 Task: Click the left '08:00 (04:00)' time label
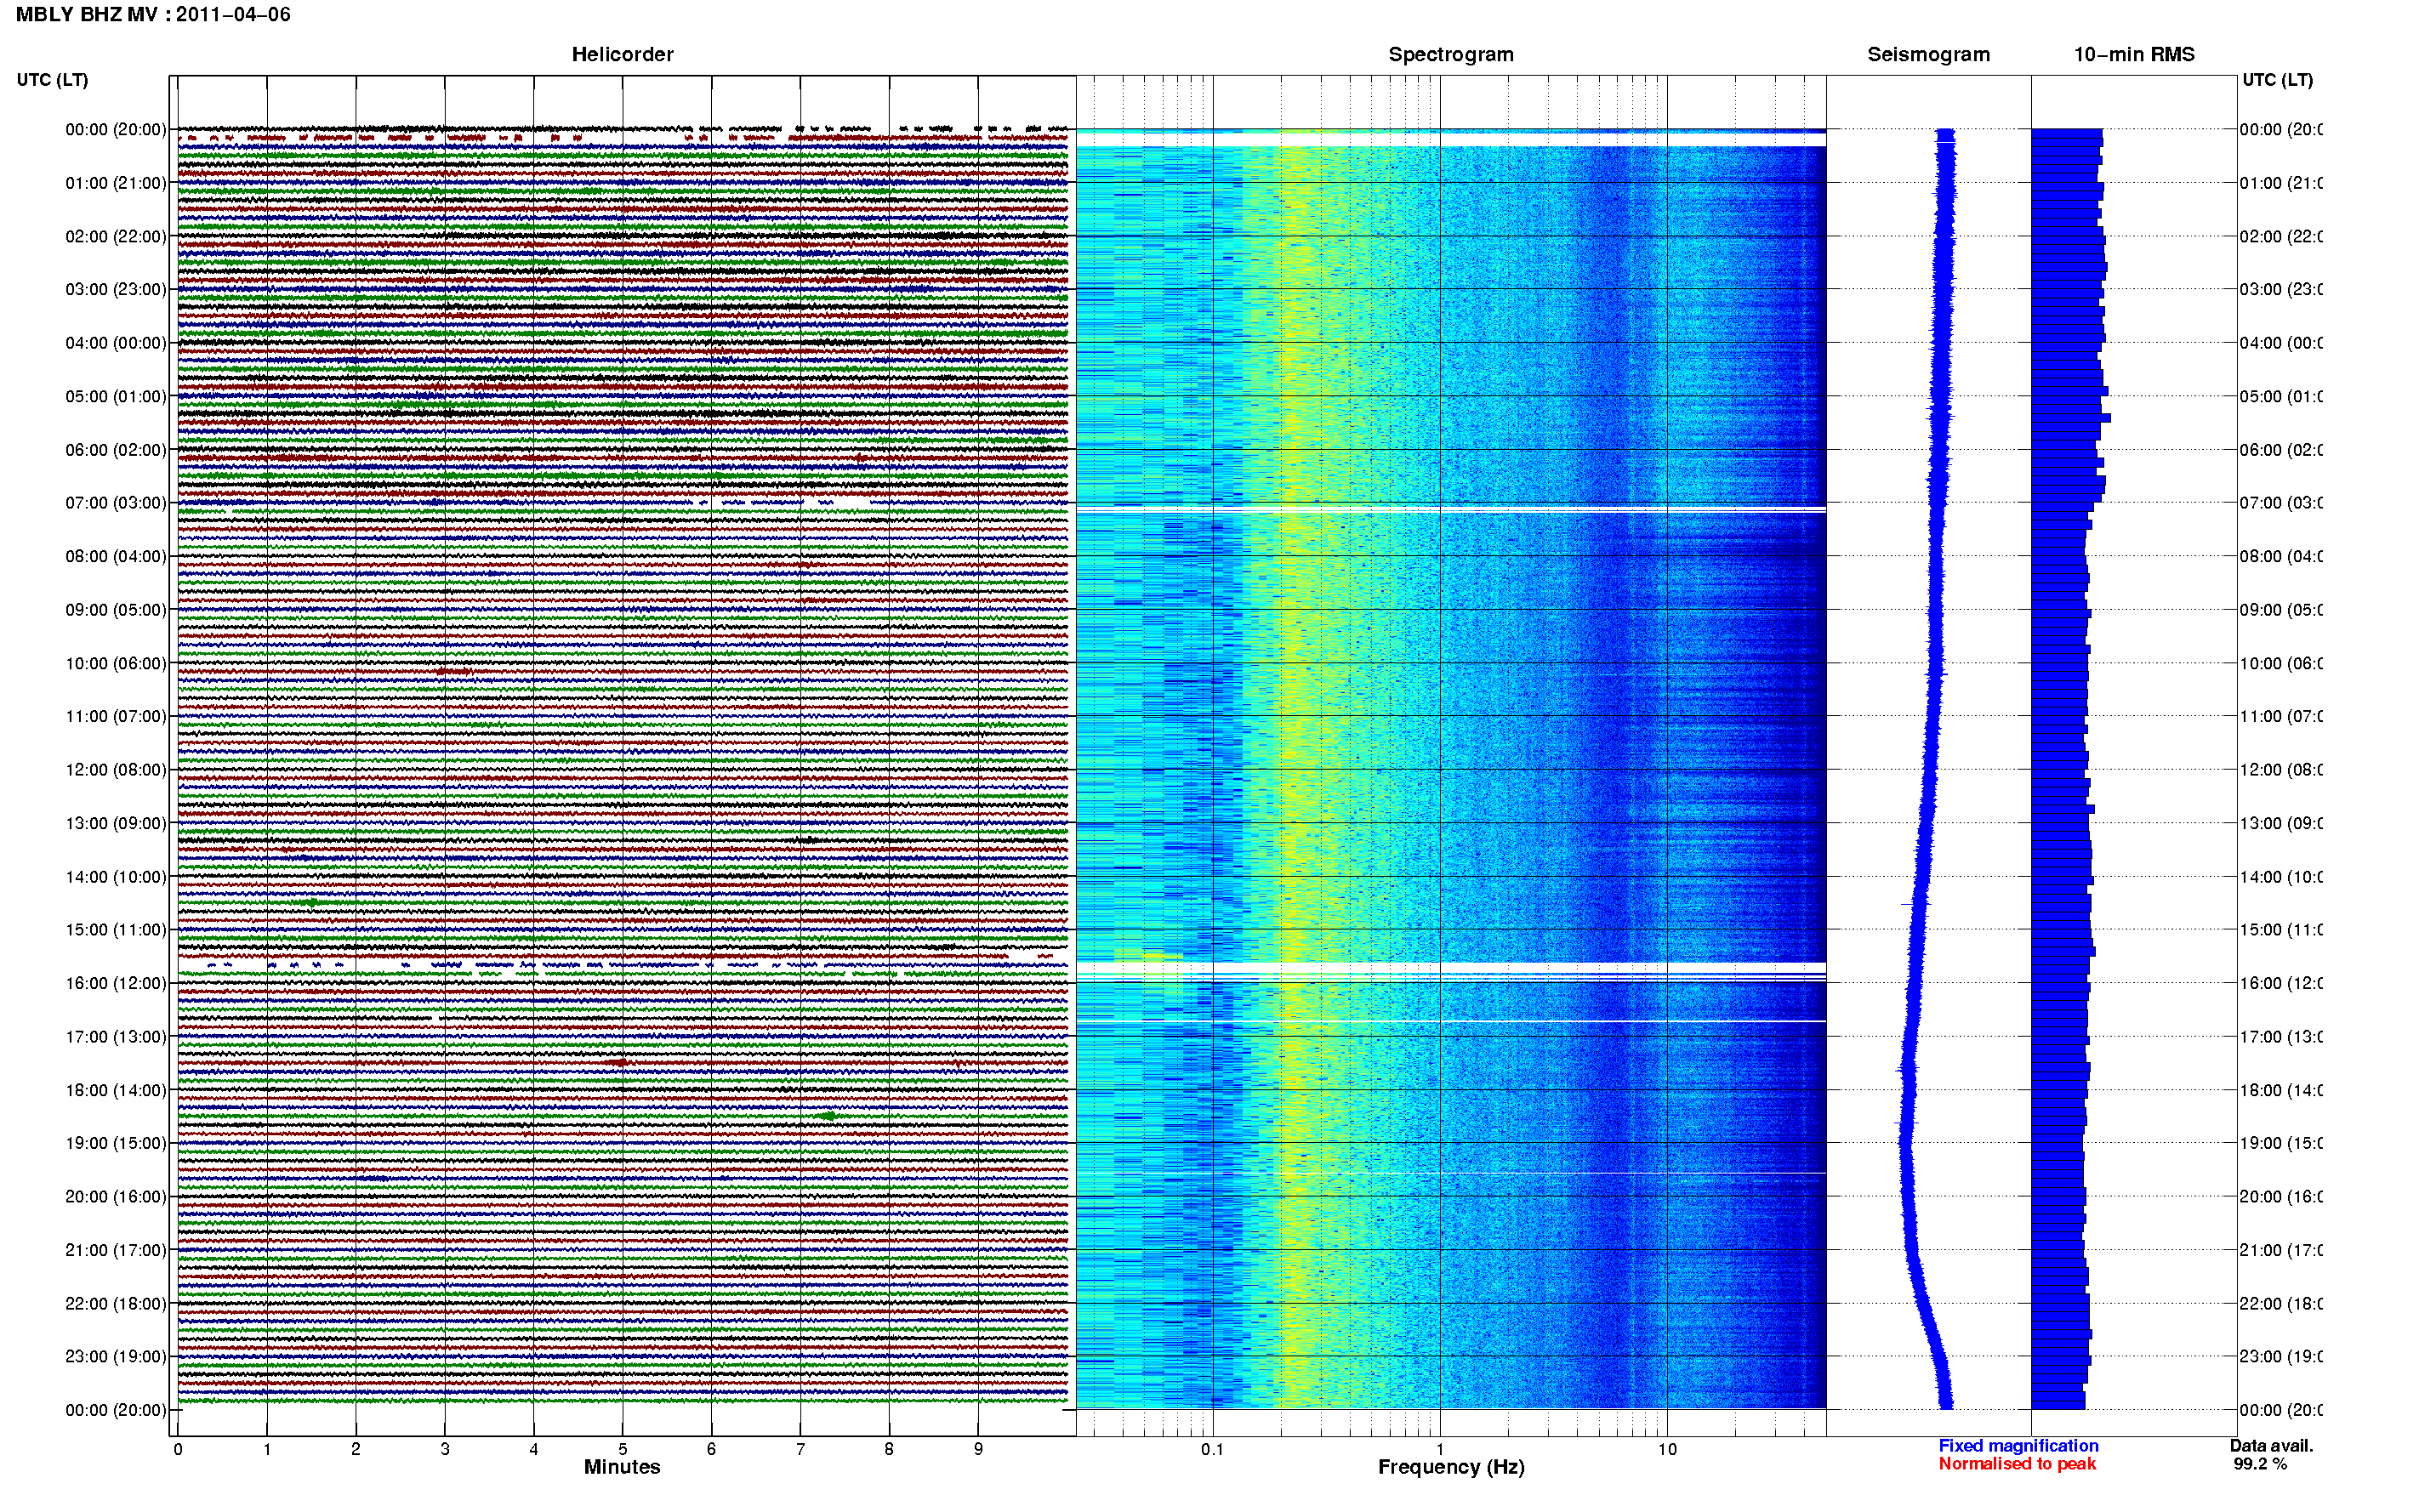click(x=116, y=556)
